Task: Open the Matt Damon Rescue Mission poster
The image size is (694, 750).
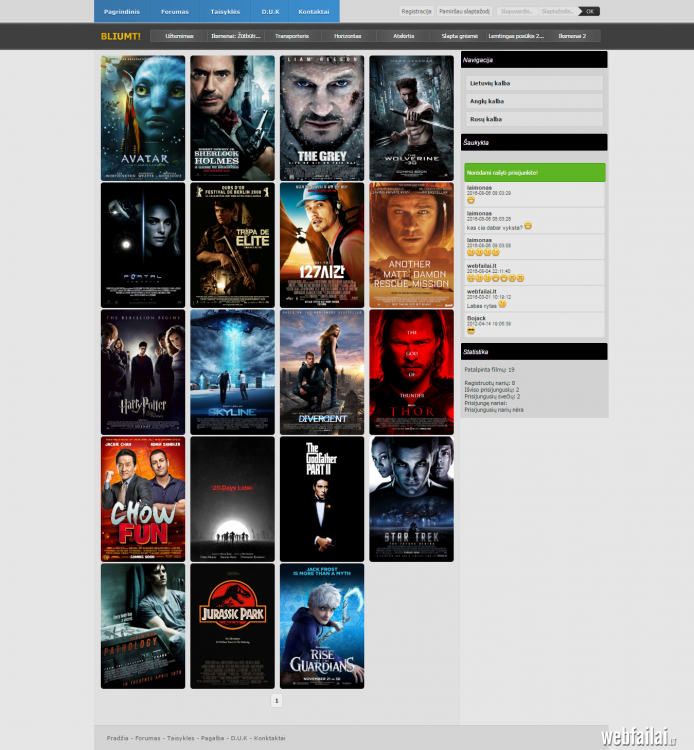Action: click(x=411, y=245)
